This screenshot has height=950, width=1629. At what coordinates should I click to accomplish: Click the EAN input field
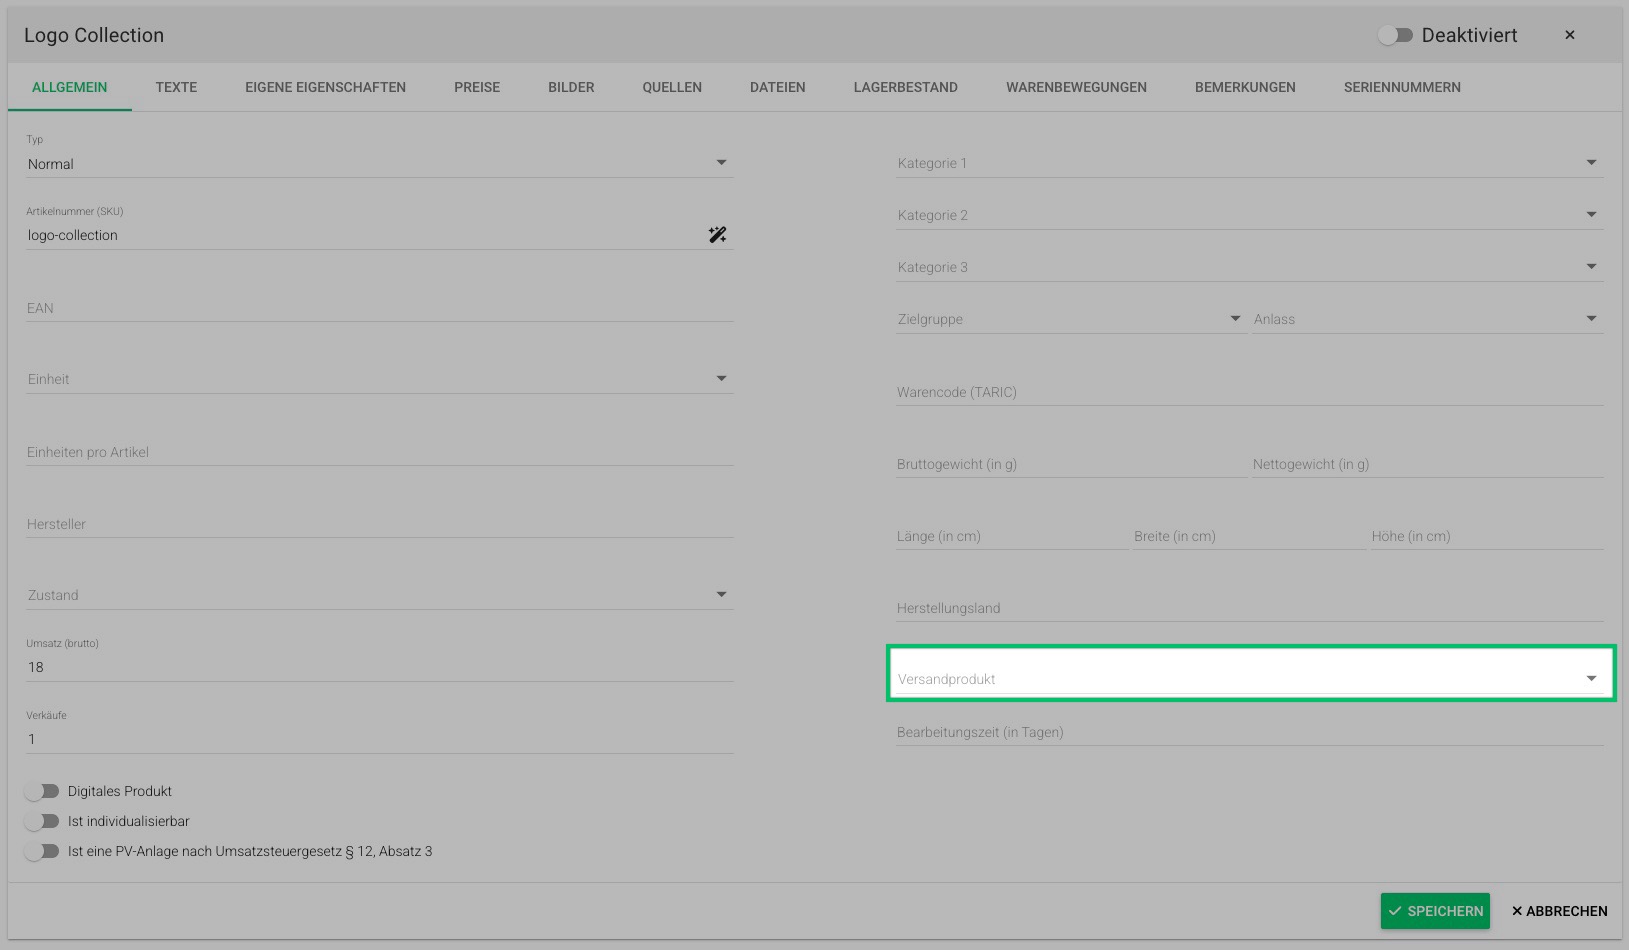tap(380, 308)
